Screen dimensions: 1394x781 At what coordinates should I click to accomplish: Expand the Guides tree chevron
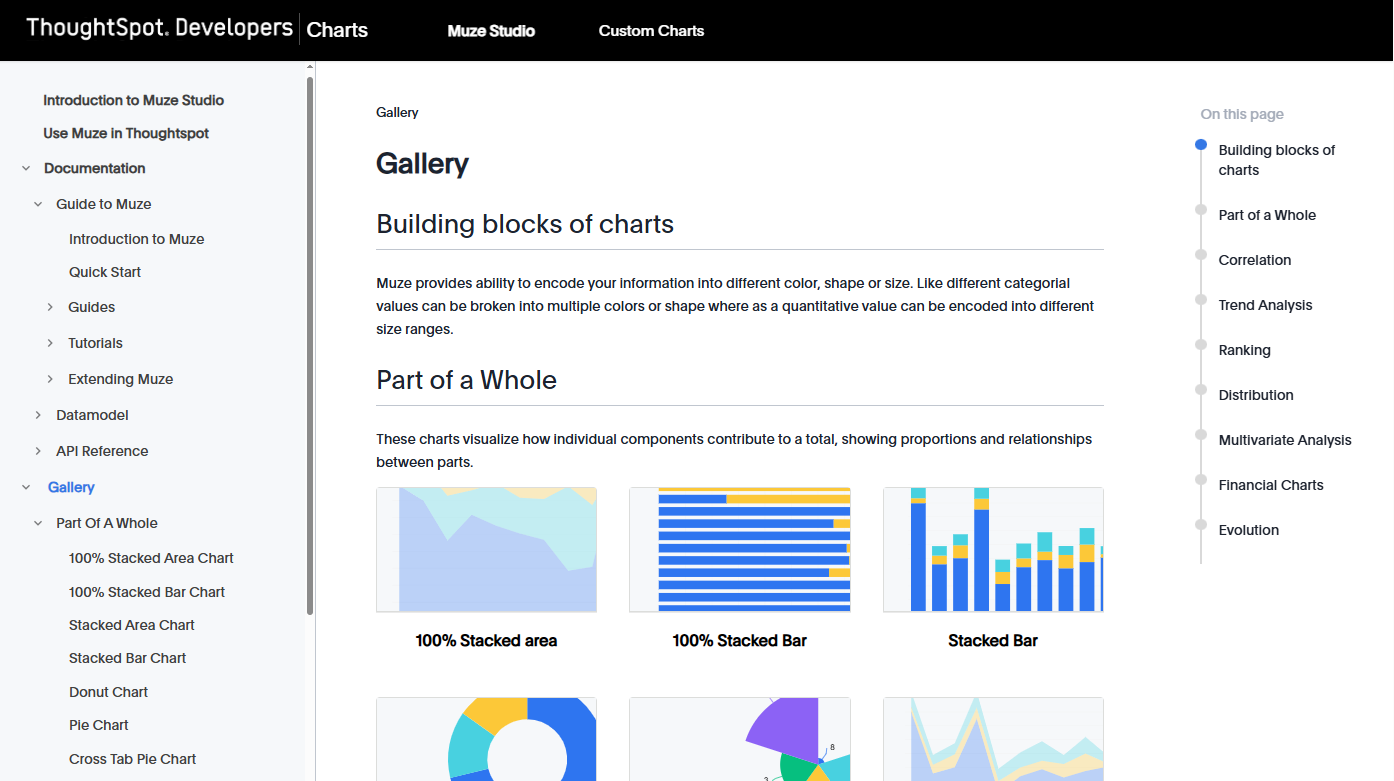pos(50,307)
